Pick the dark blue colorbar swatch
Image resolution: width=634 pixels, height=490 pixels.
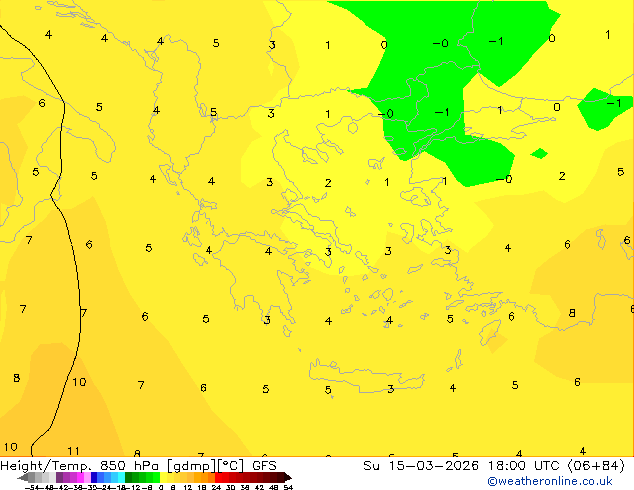[94, 477]
